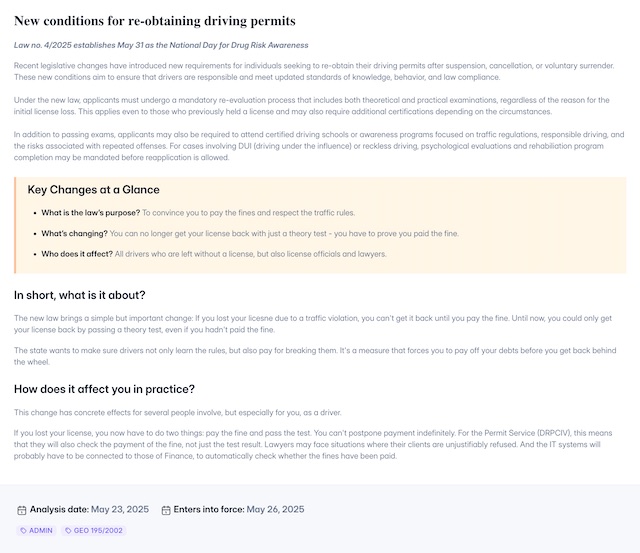Click 'In short, what is it about?' heading
The width and height of the screenshot is (640, 553).
pyautogui.click(x=79, y=295)
